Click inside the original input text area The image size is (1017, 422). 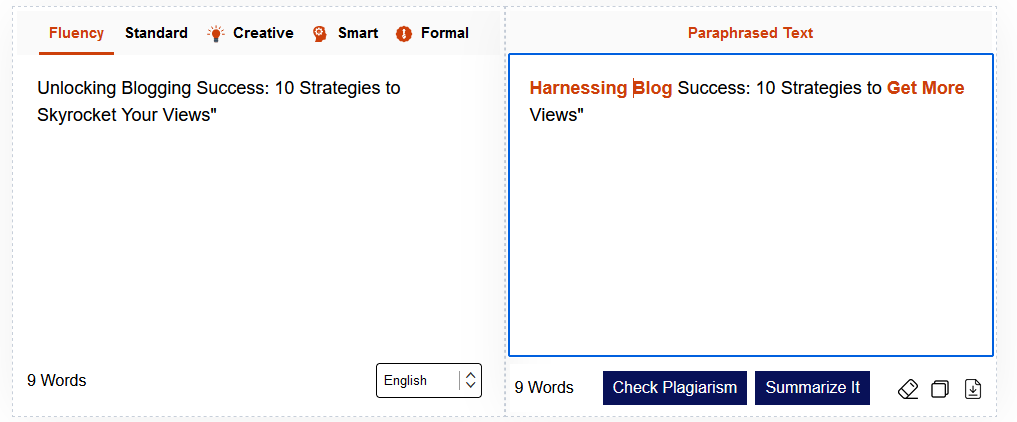(x=250, y=230)
